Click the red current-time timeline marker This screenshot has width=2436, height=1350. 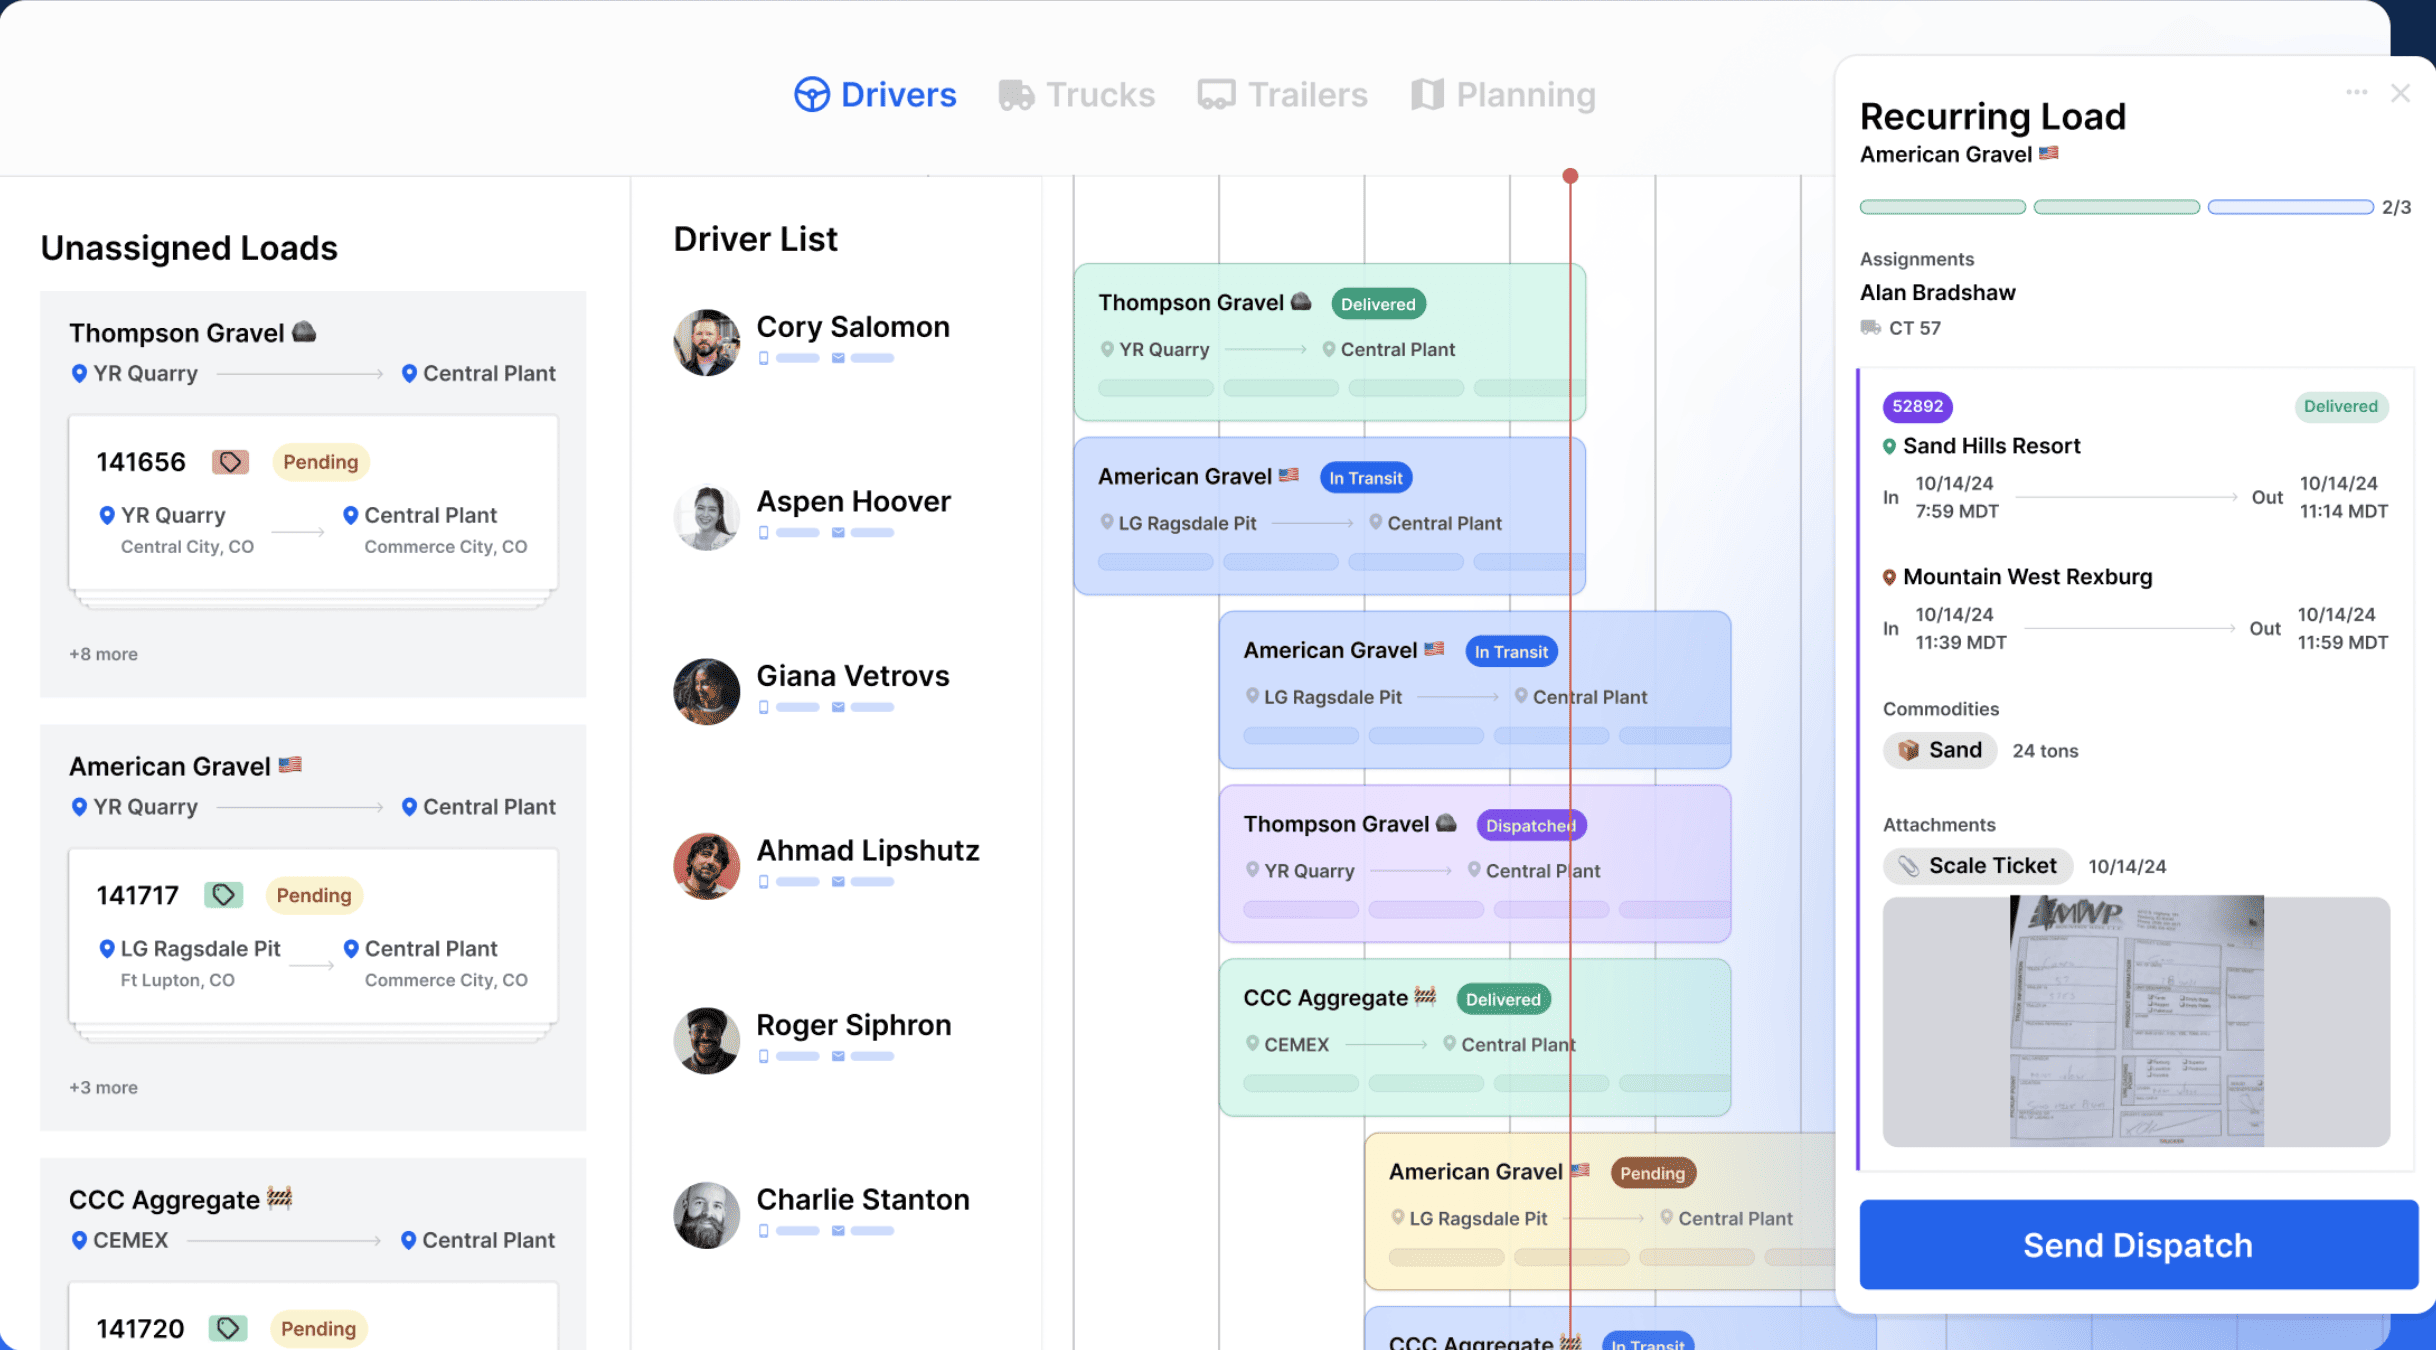click(x=1570, y=176)
